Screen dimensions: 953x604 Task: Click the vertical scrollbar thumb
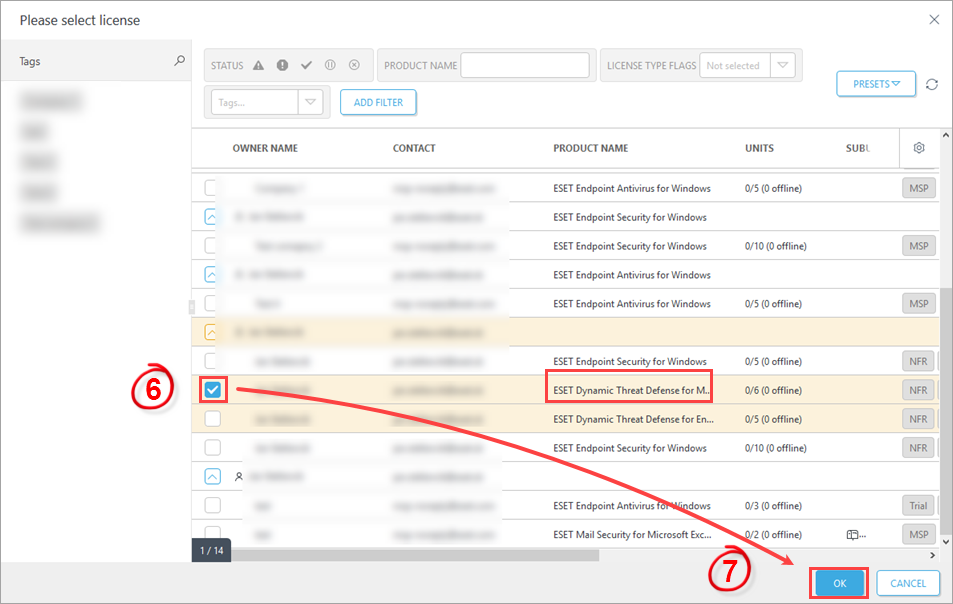(x=946, y=411)
